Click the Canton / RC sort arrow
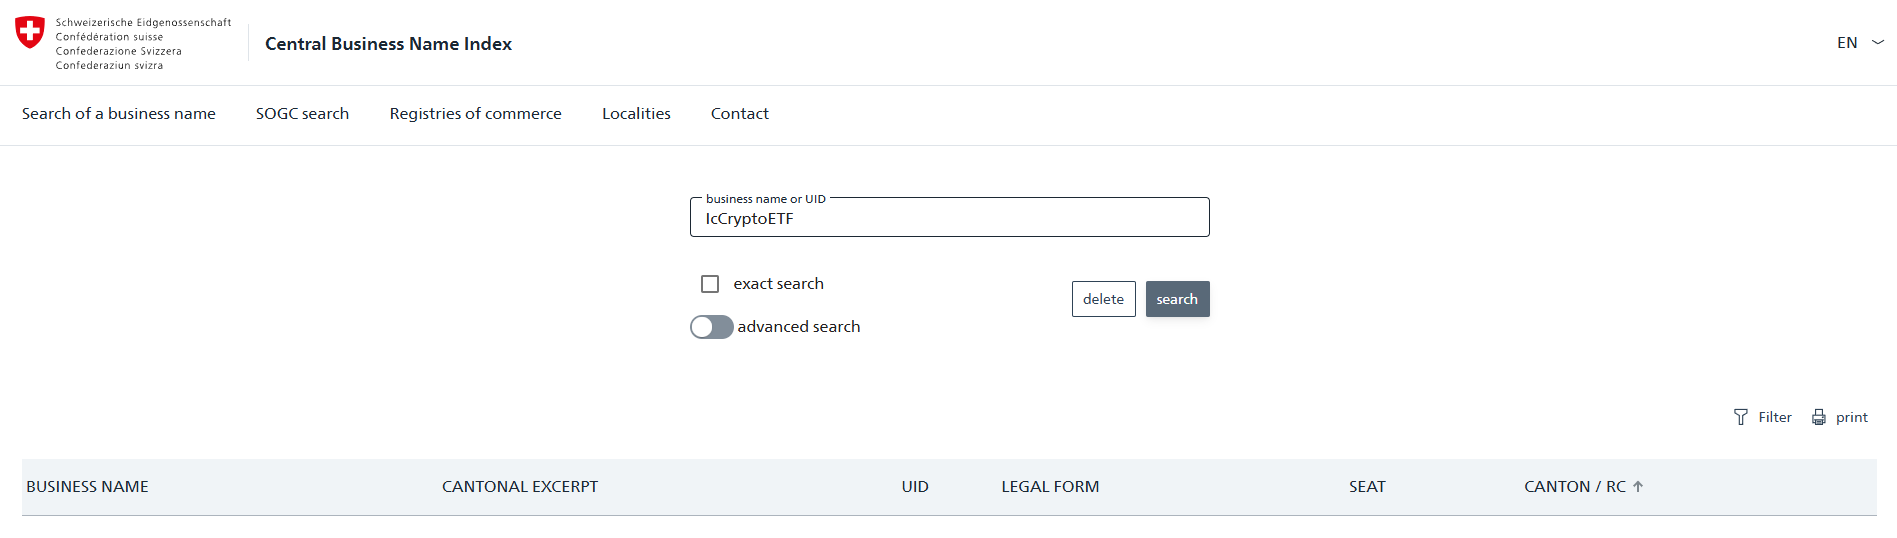The width and height of the screenshot is (1897, 538). click(x=1638, y=486)
